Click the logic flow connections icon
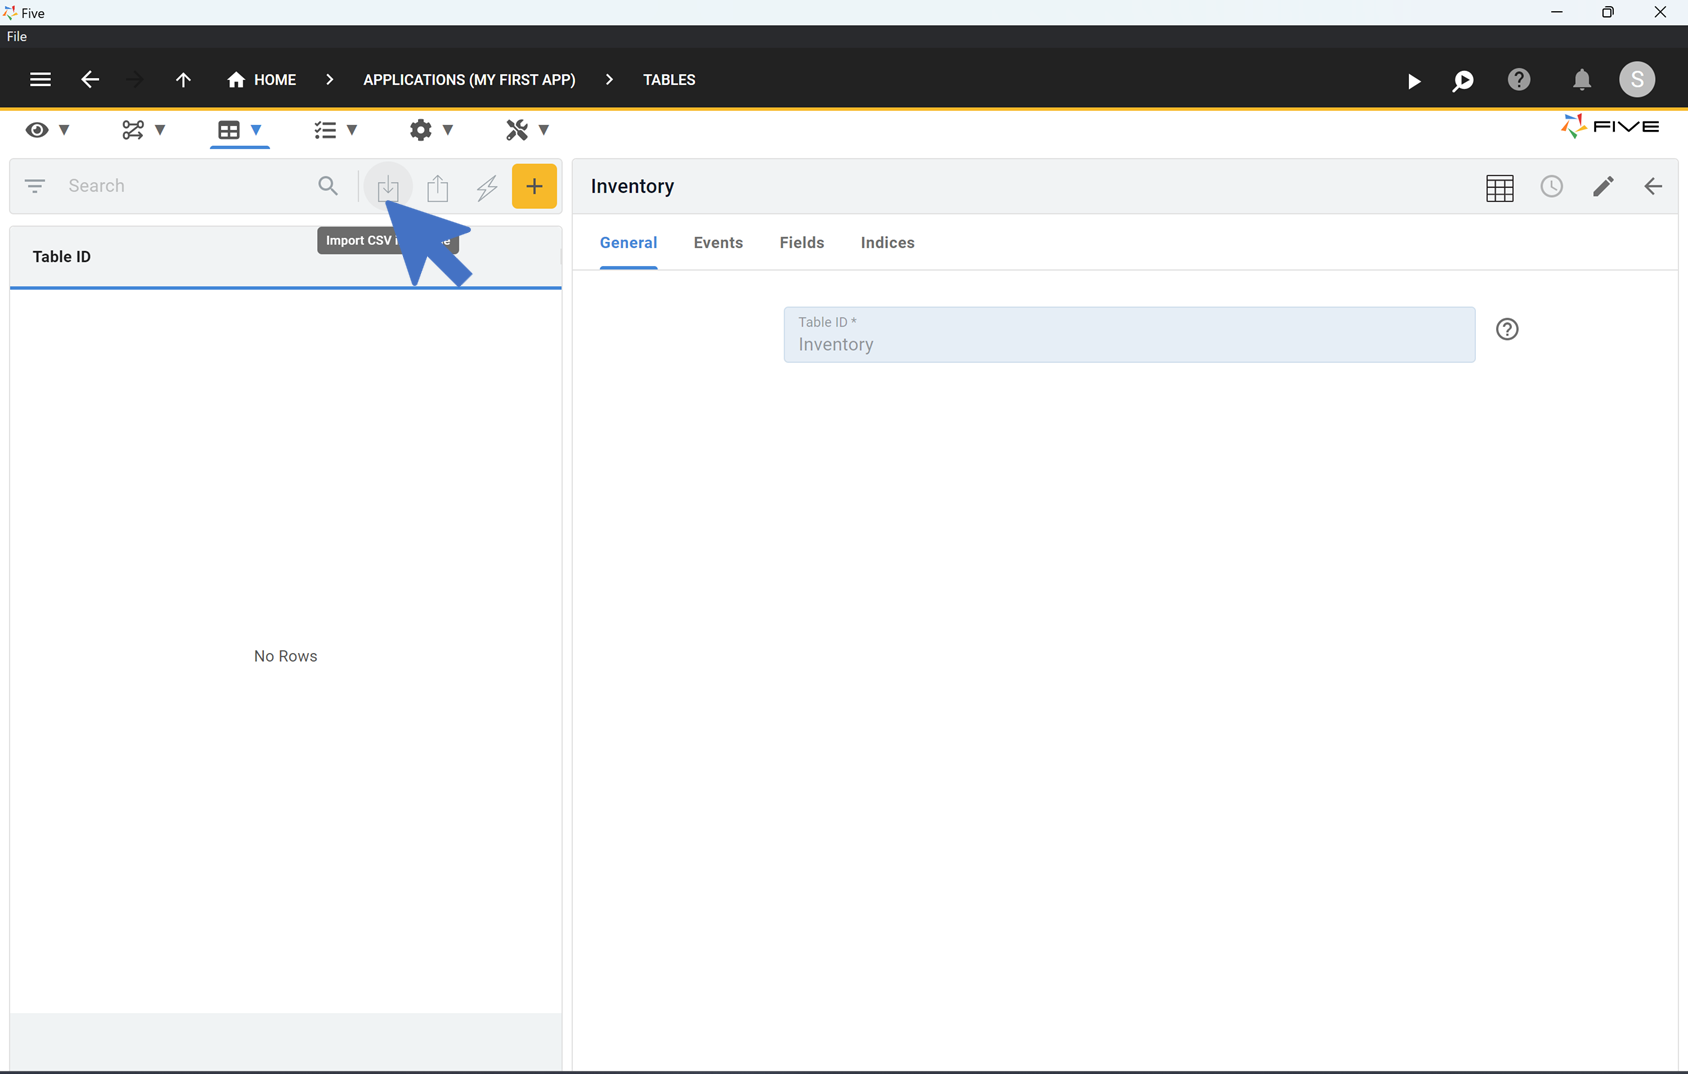The image size is (1688, 1074). coord(133,129)
